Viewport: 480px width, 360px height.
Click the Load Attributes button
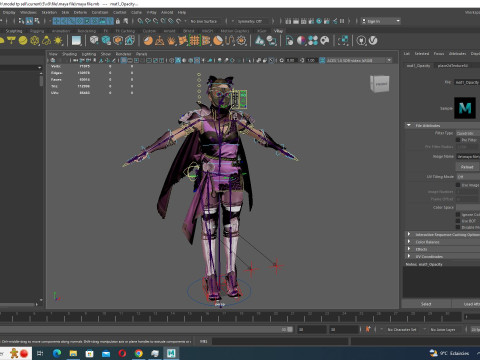[466, 304]
